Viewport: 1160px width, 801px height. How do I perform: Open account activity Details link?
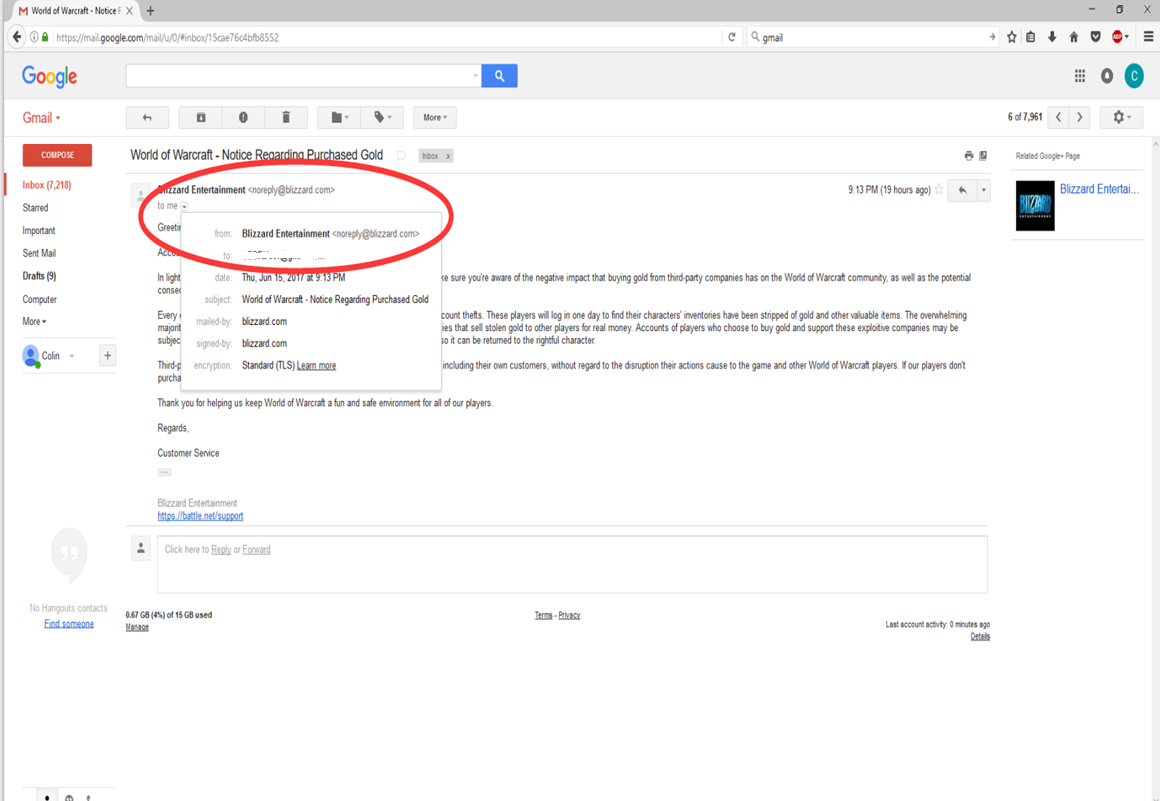pyautogui.click(x=980, y=636)
